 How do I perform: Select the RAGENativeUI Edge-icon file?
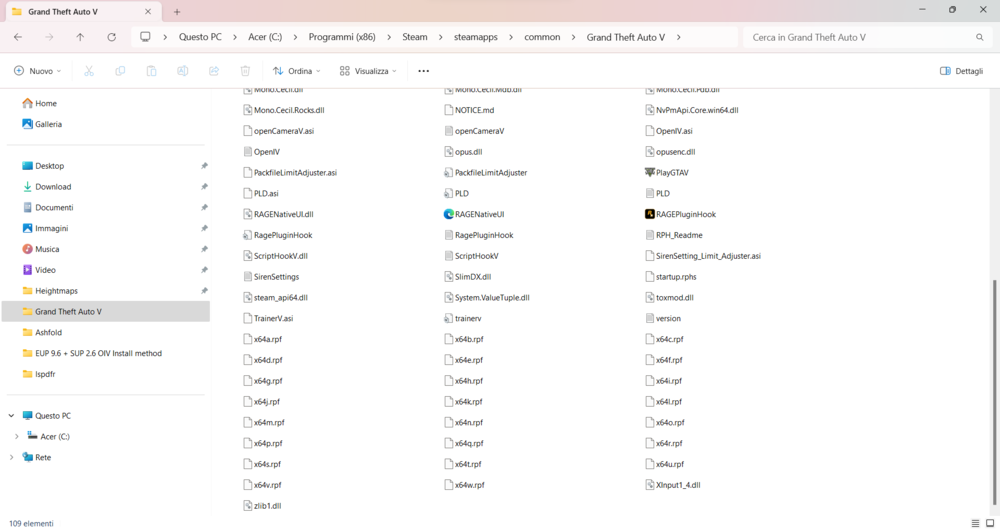[x=474, y=214]
